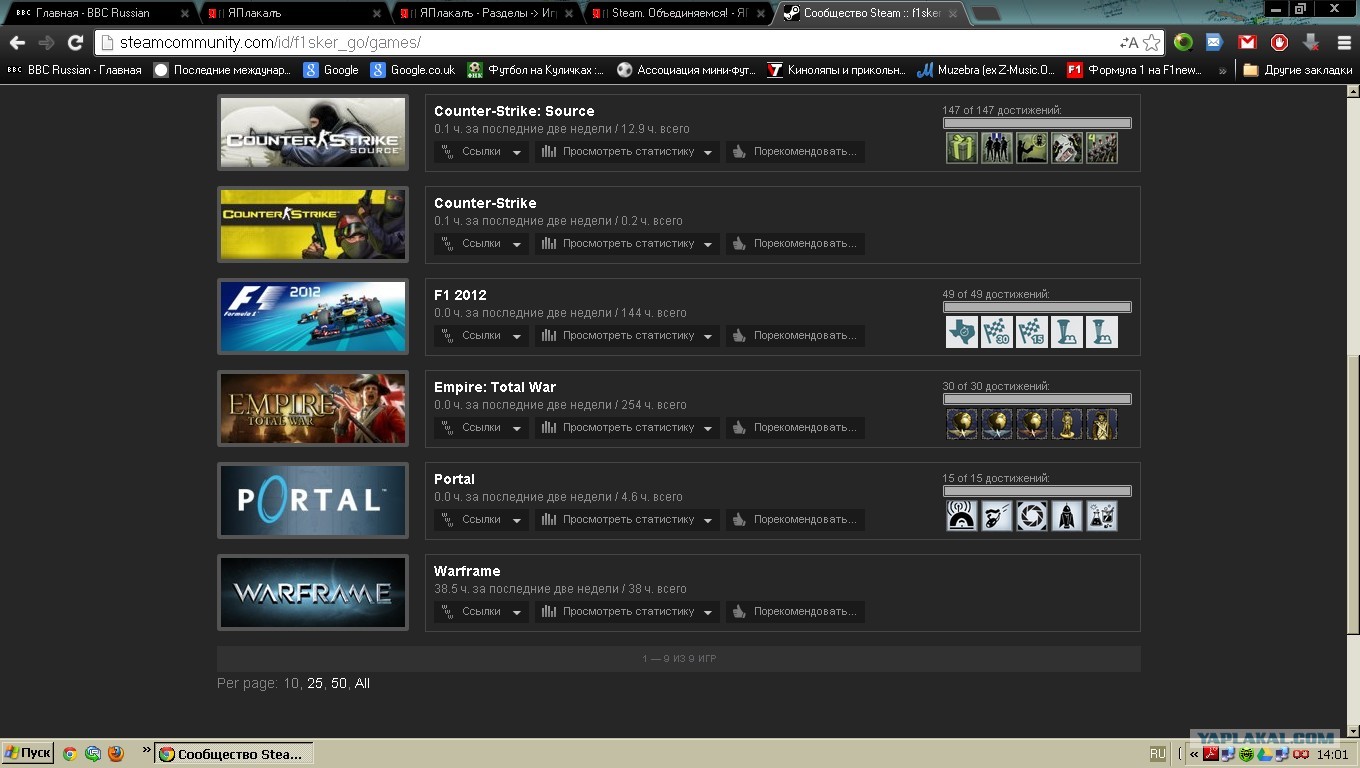The height and width of the screenshot is (768, 1360).
Task: Click the Texas map achievement icon in F1 2012
Action: pos(962,332)
